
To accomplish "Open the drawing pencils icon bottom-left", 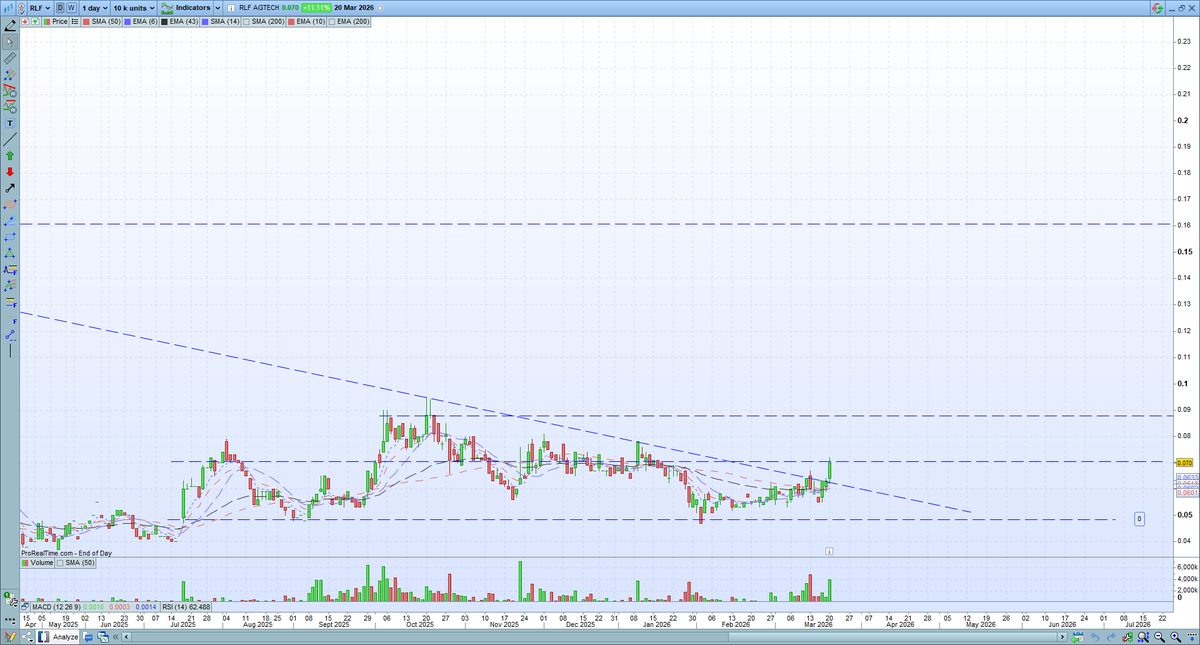I will coord(10,637).
